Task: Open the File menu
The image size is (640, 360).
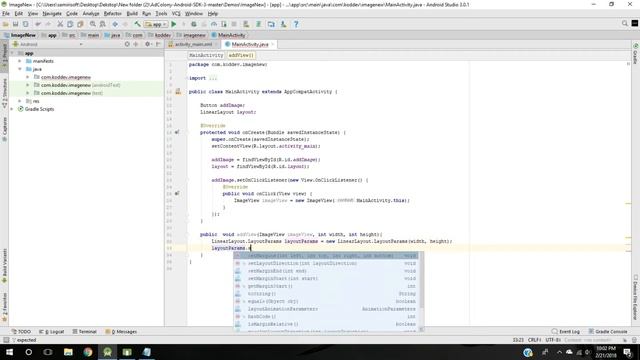Action: [6, 13]
